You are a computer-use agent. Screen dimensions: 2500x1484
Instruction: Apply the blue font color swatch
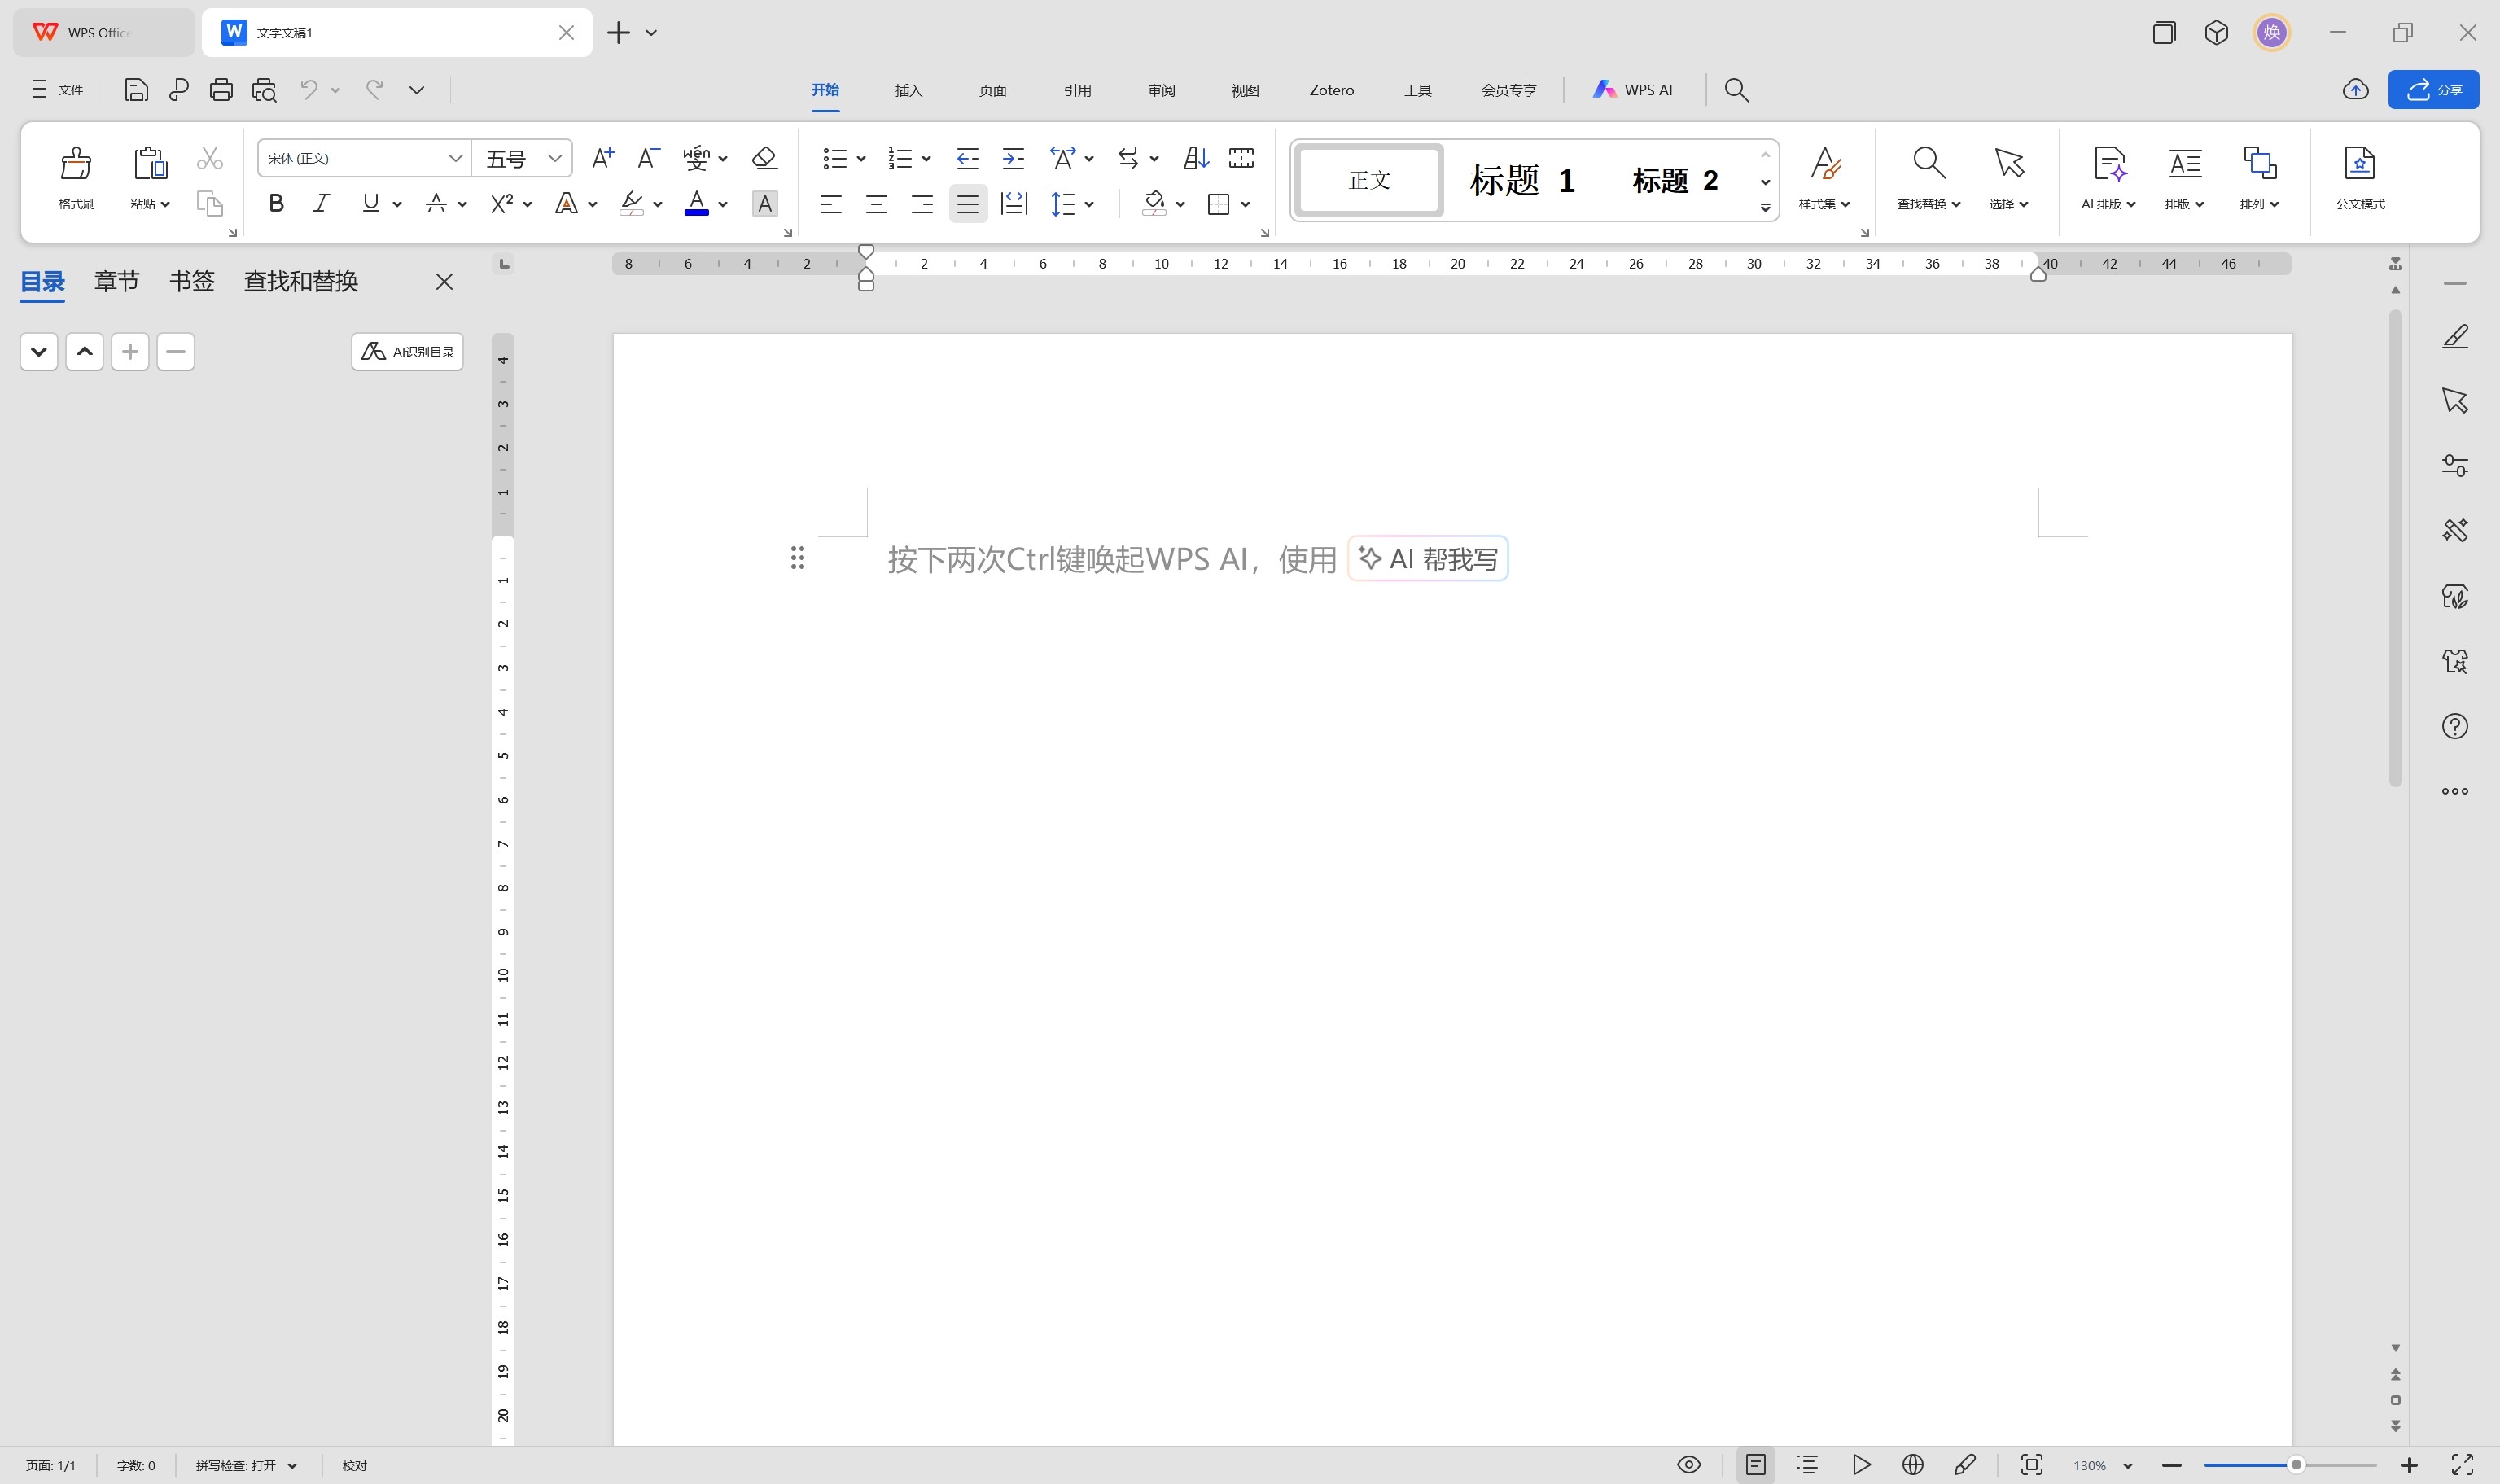(697, 204)
